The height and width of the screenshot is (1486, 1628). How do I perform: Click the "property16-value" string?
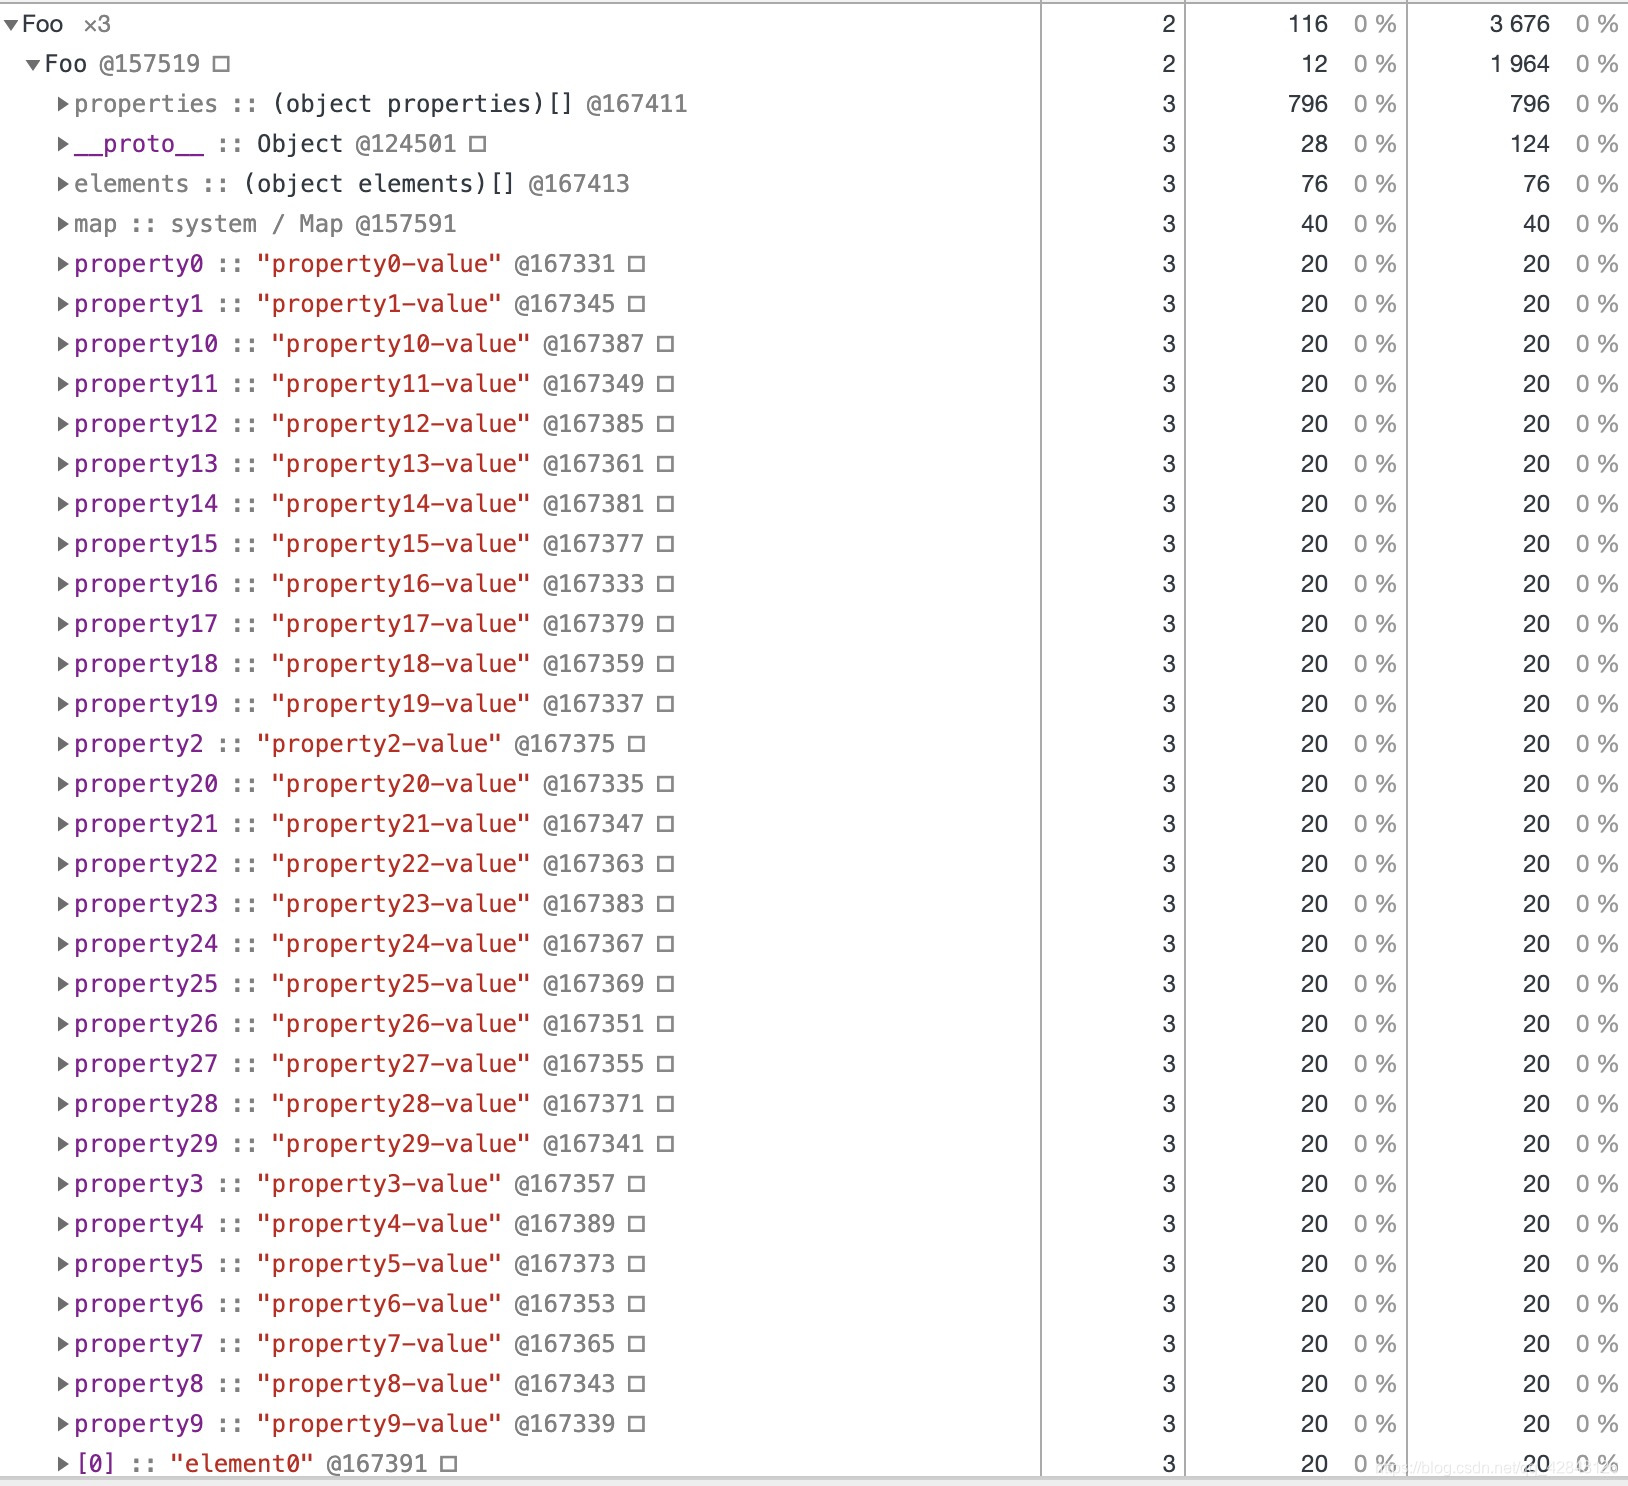tap(401, 584)
